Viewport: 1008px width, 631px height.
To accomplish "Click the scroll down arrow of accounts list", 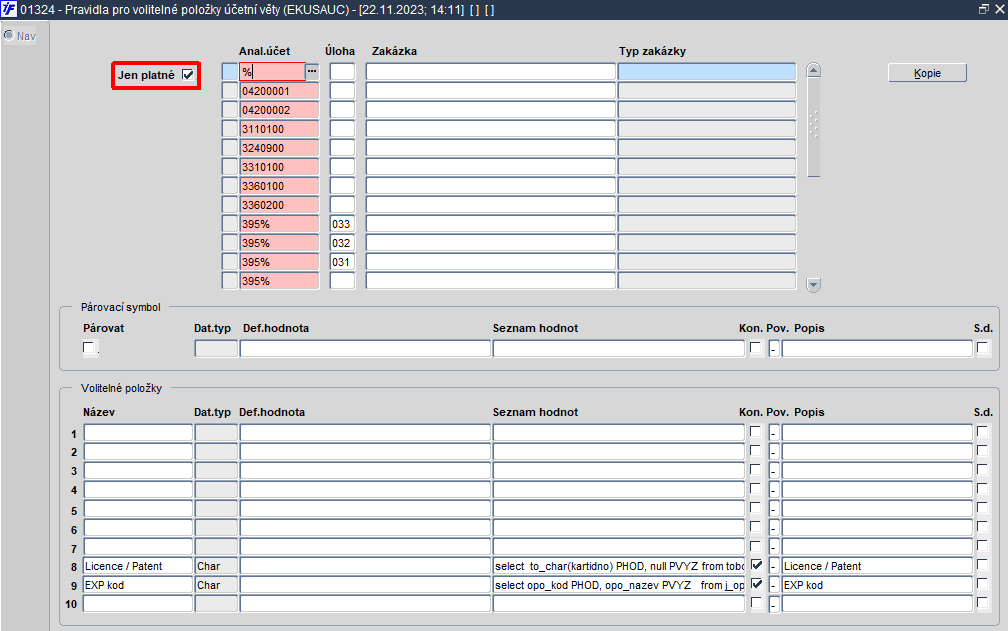I will (x=813, y=285).
